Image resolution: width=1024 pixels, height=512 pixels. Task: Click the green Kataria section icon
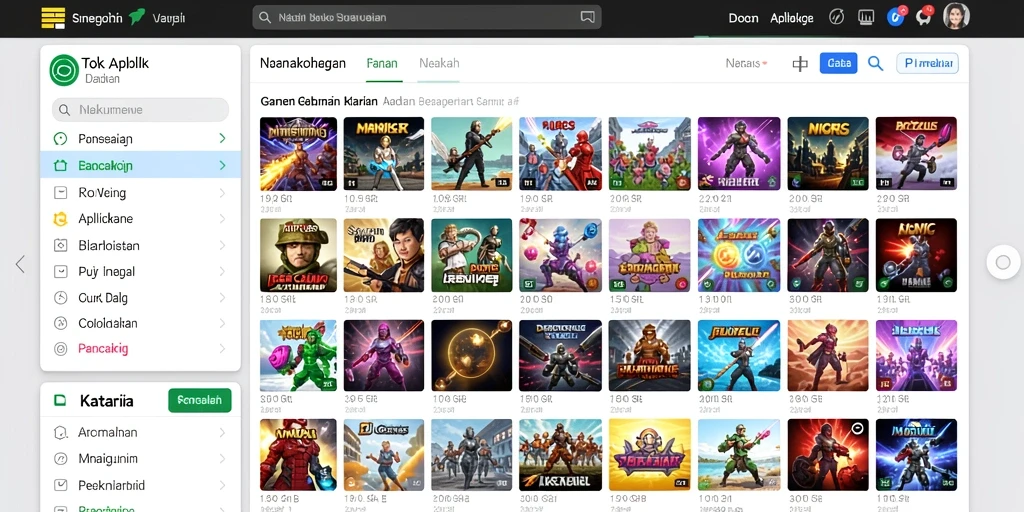point(60,400)
